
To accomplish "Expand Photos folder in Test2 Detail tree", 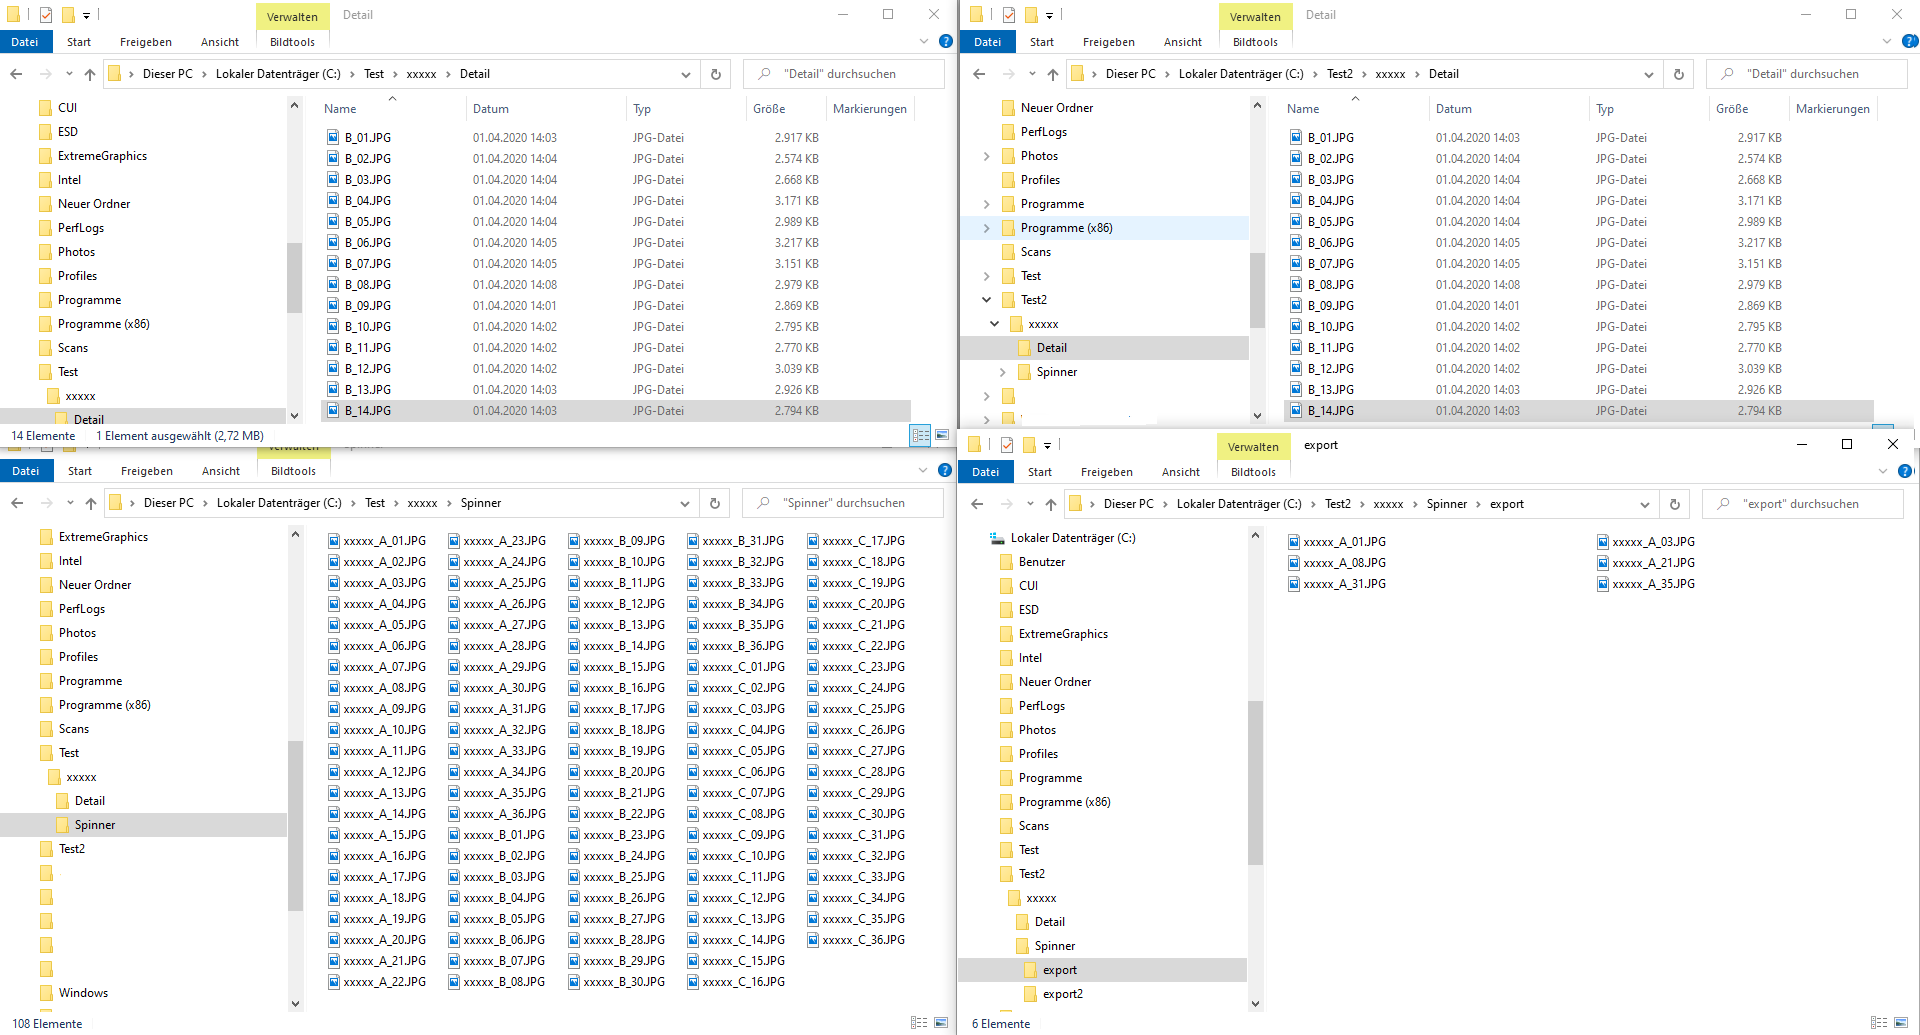I will (987, 156).
